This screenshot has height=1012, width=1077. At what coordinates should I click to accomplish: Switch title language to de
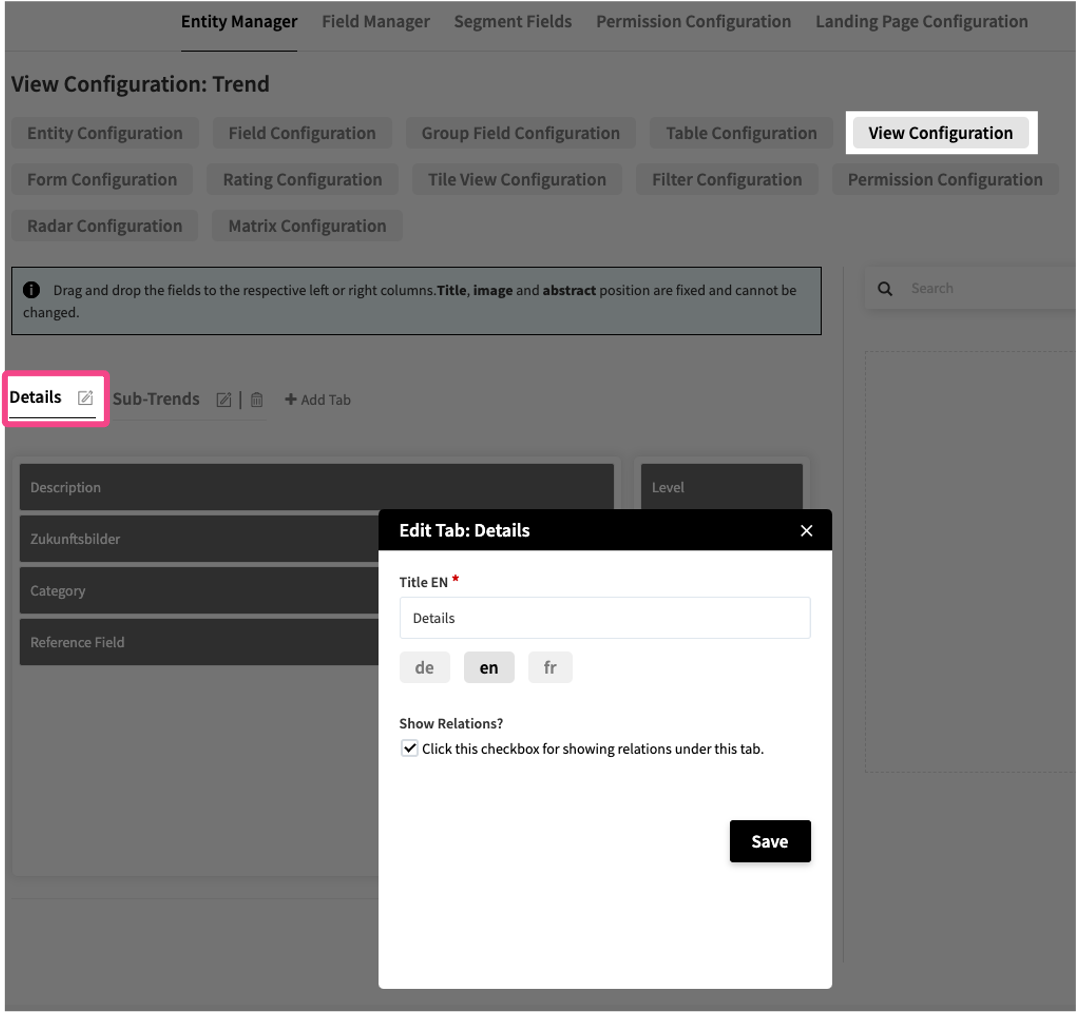[x=424, y=668]
